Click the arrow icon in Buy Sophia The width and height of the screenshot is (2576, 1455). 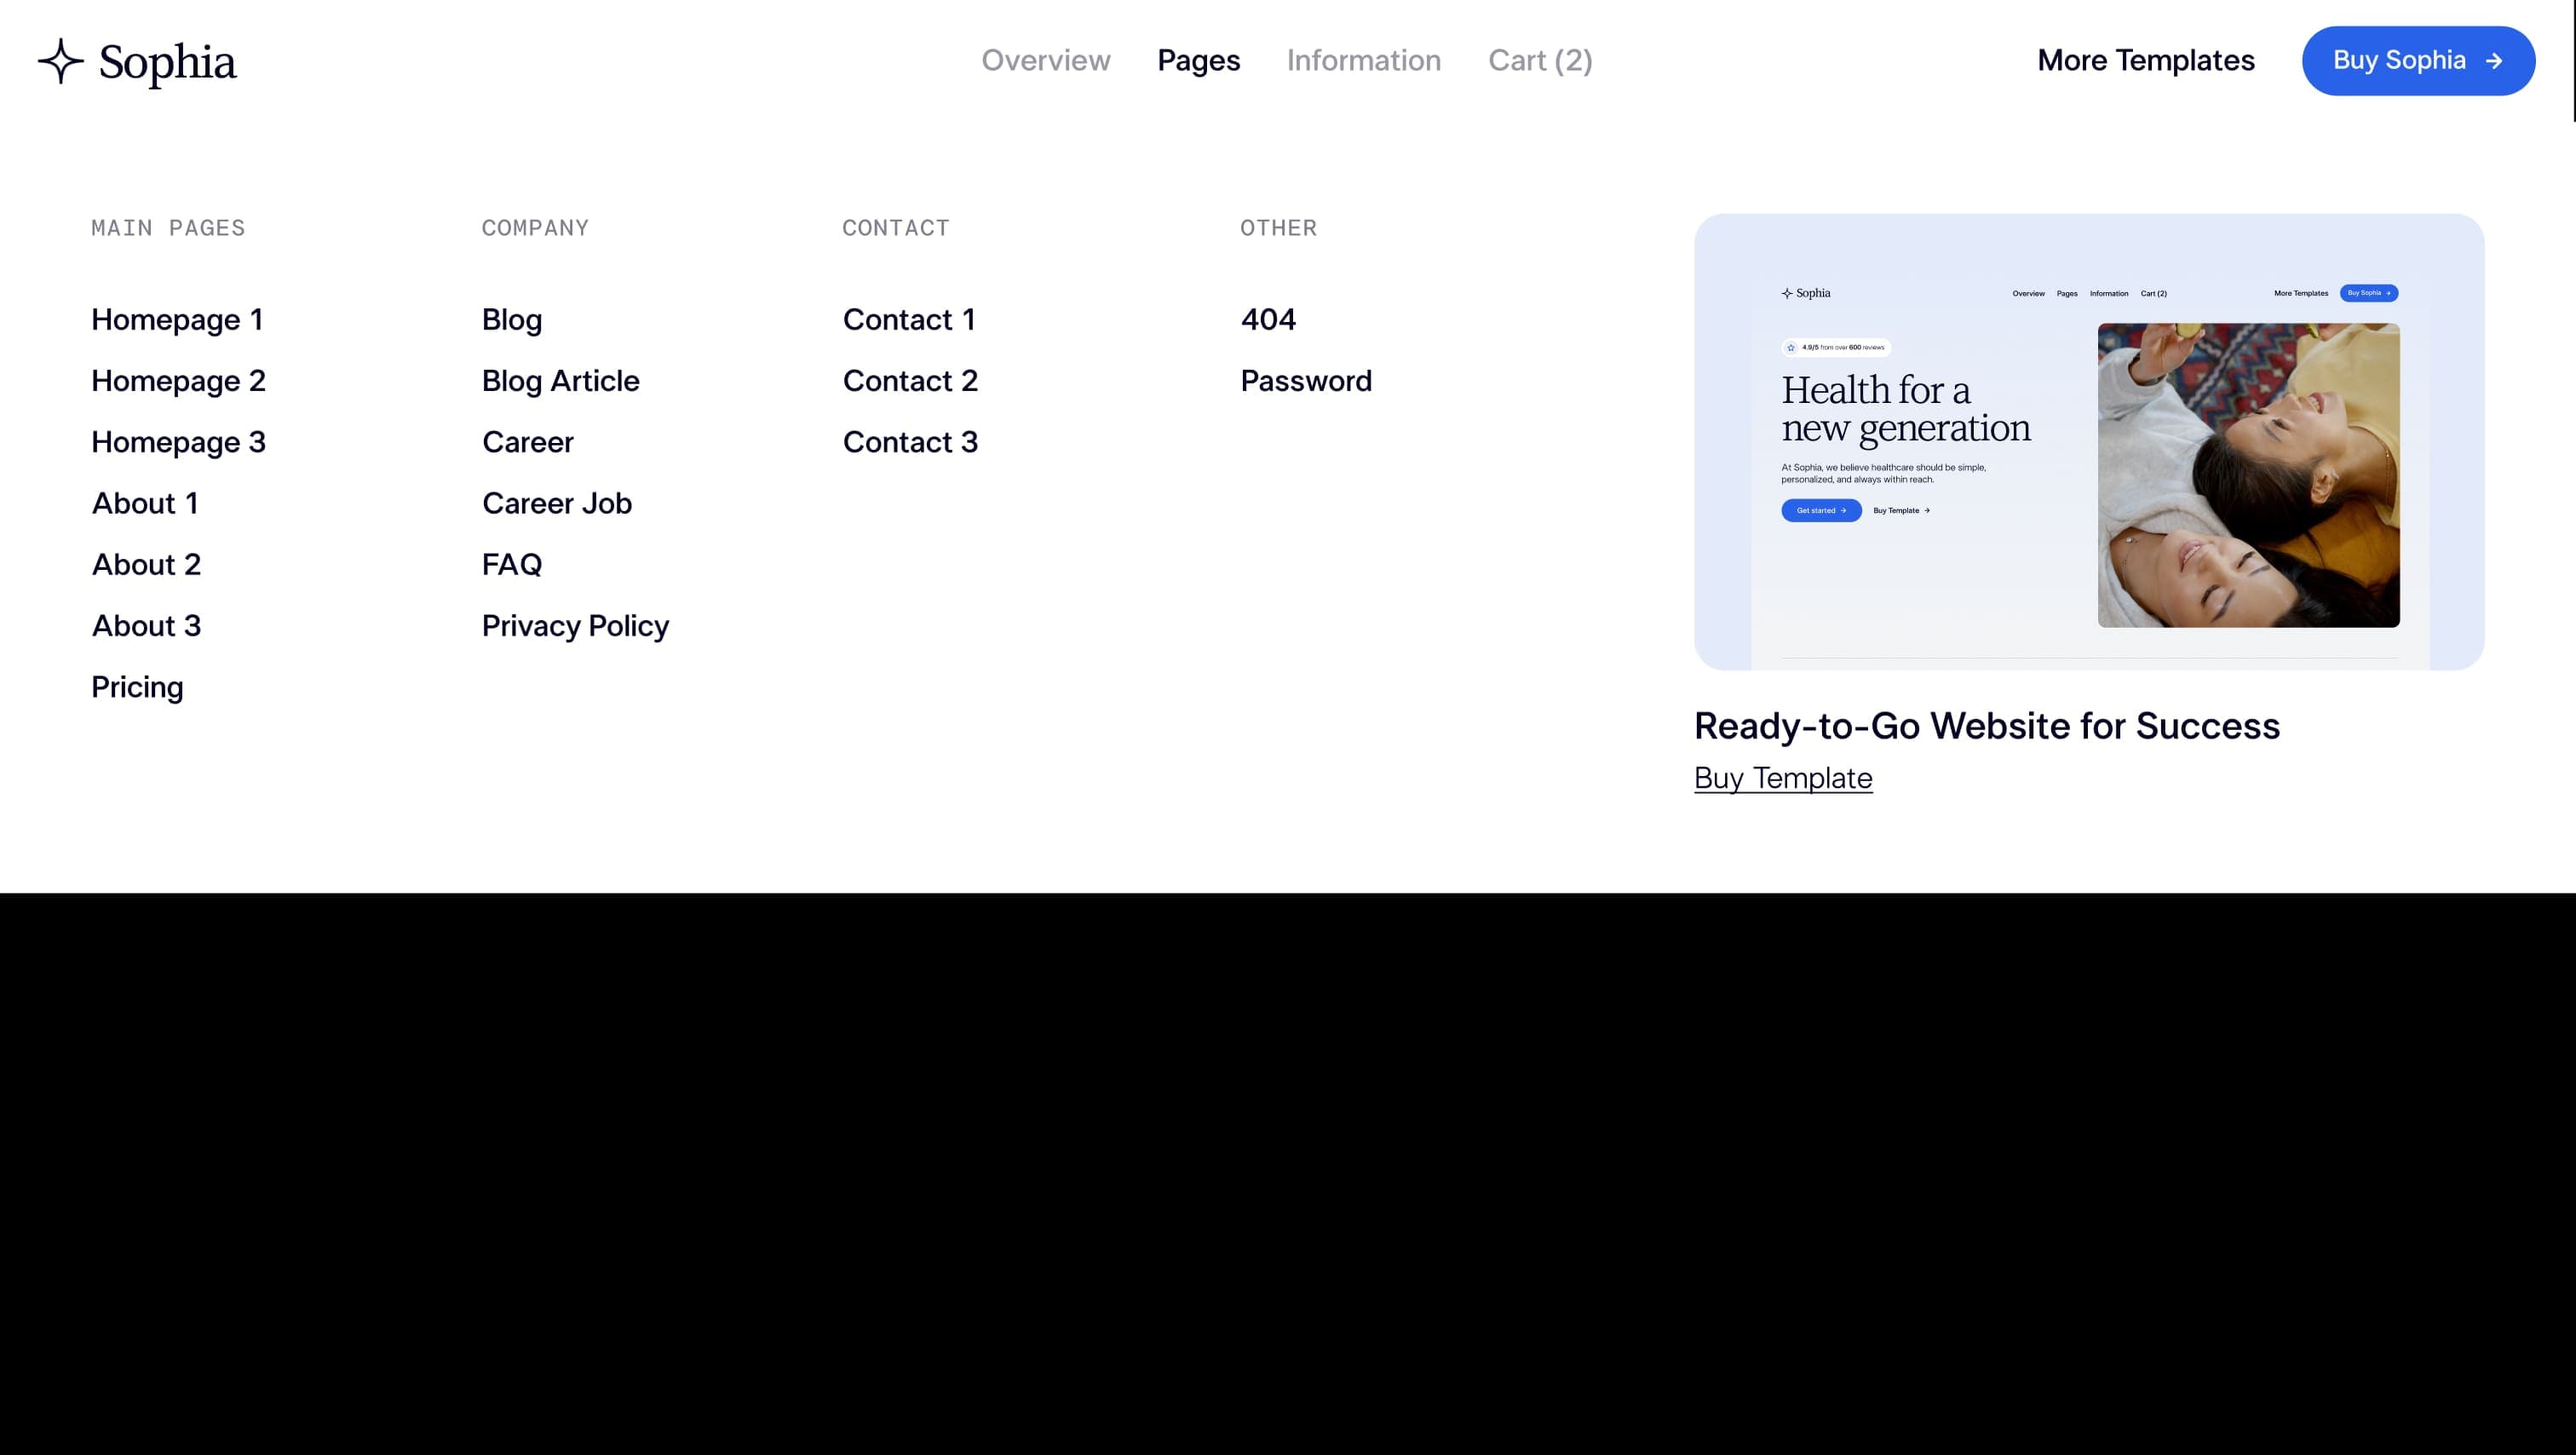[2494, 61]
